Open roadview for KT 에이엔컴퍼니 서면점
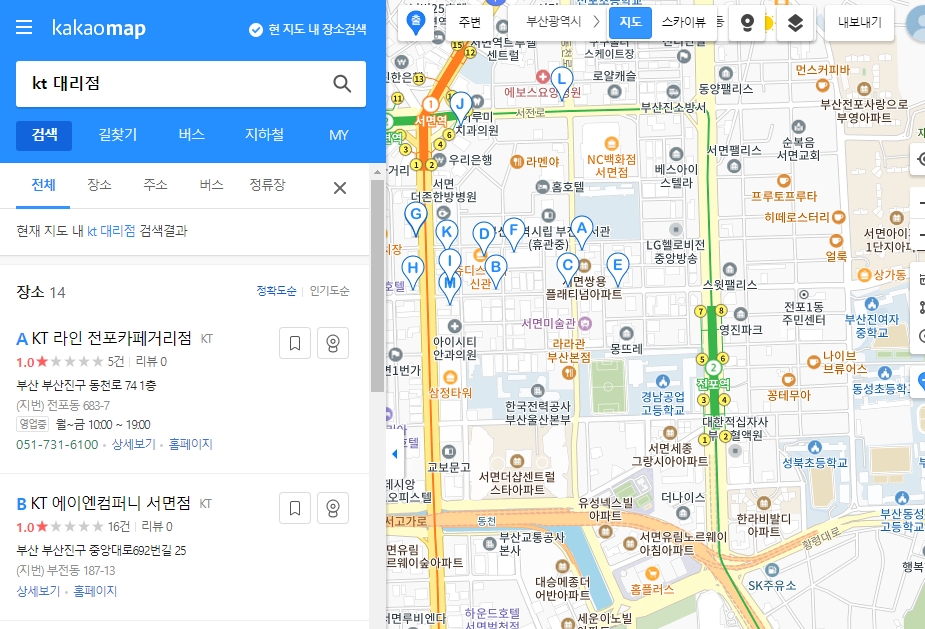The width and height of the screenshot is (925, 629). point(333,508)
